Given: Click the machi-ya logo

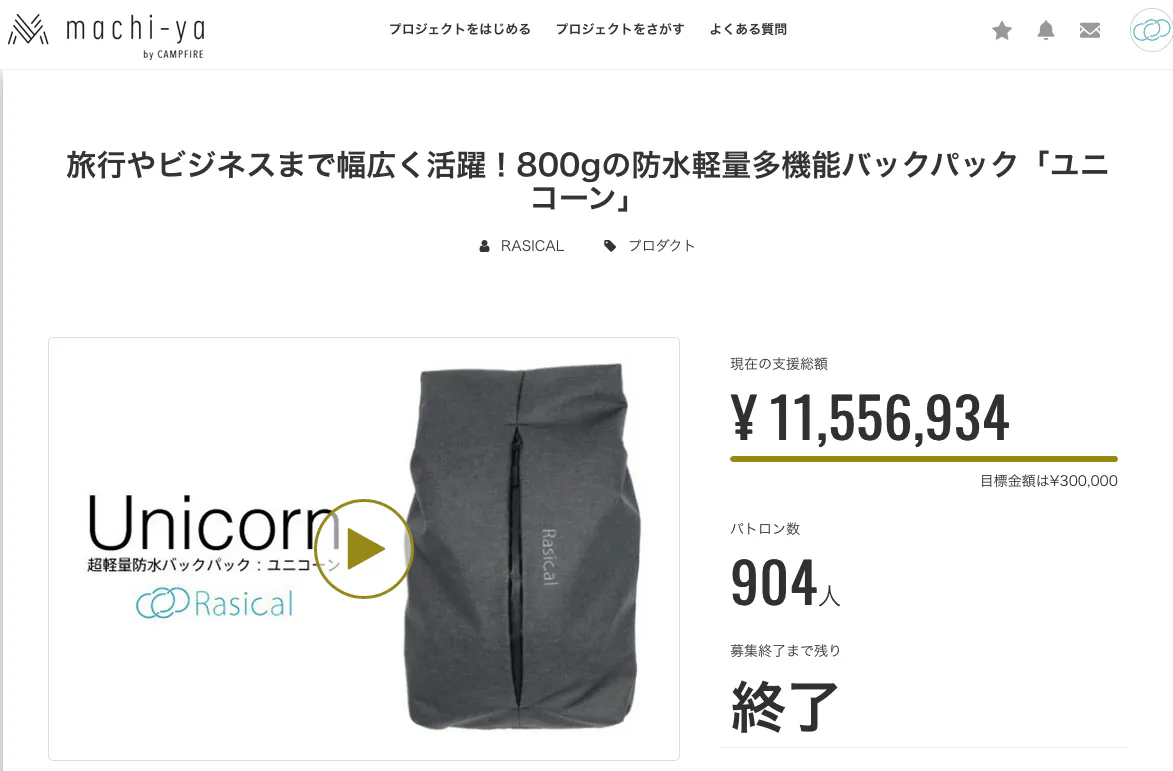Looking at the screenshot, I should [105, 35].
